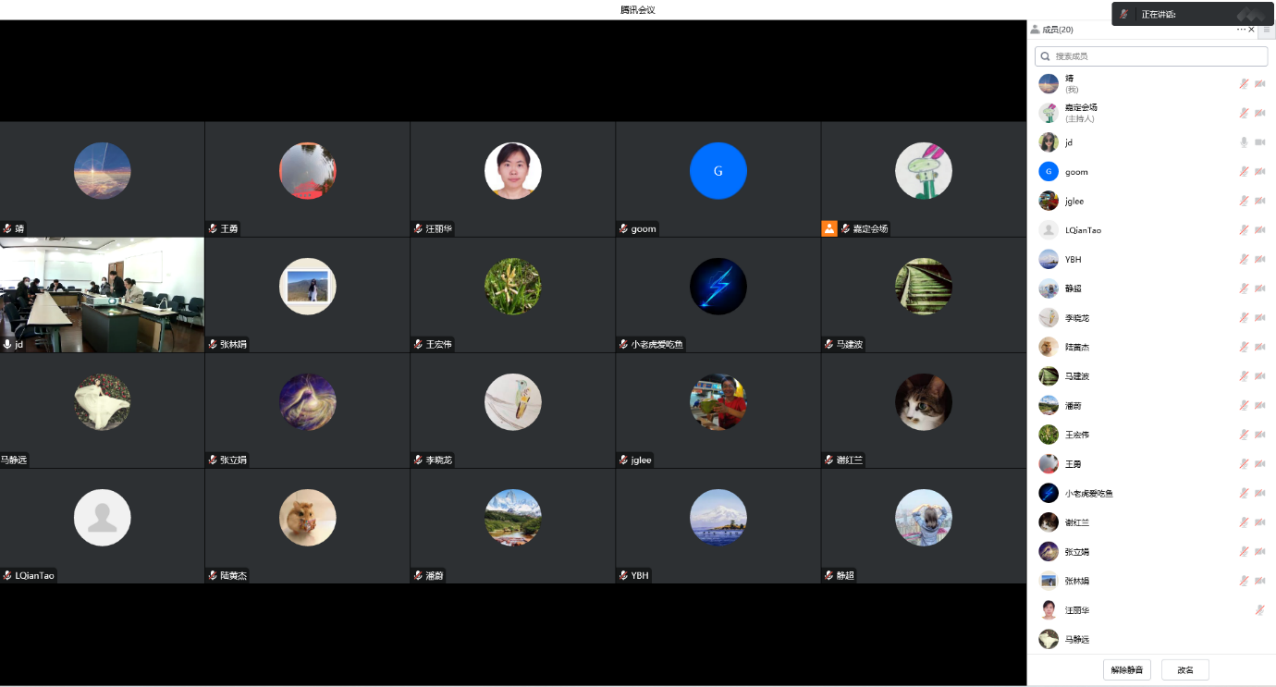Click jd's microphone icon in member list
The image size is (1276, 687).
(x=1244, y=143)
